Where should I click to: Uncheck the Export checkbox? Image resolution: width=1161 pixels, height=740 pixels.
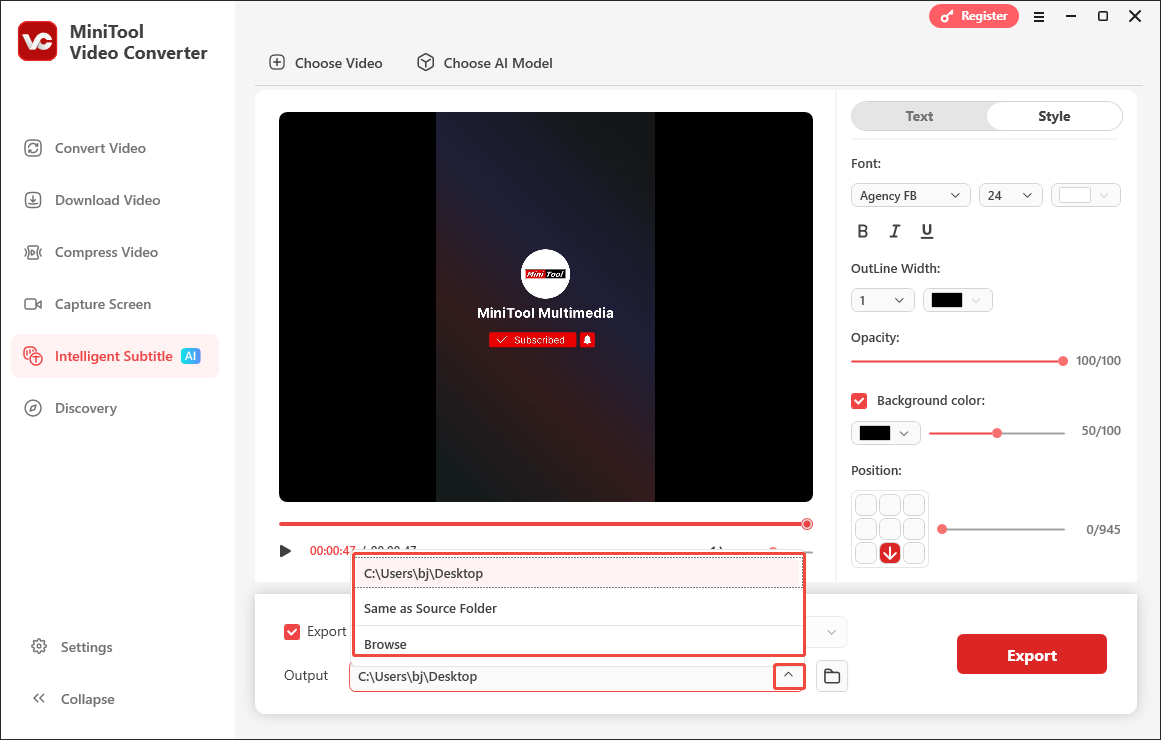[x=292, y=631]
